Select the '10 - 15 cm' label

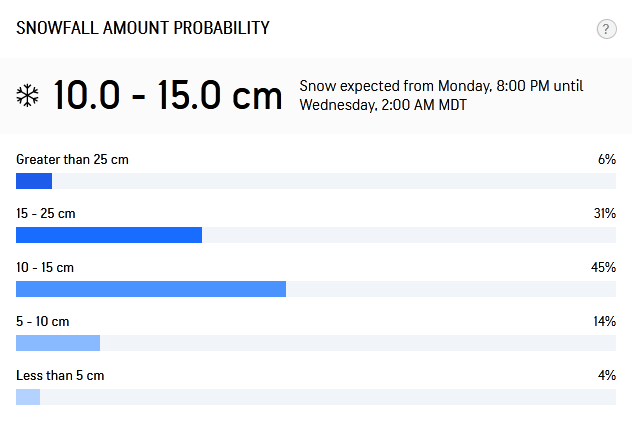(45, 268)
